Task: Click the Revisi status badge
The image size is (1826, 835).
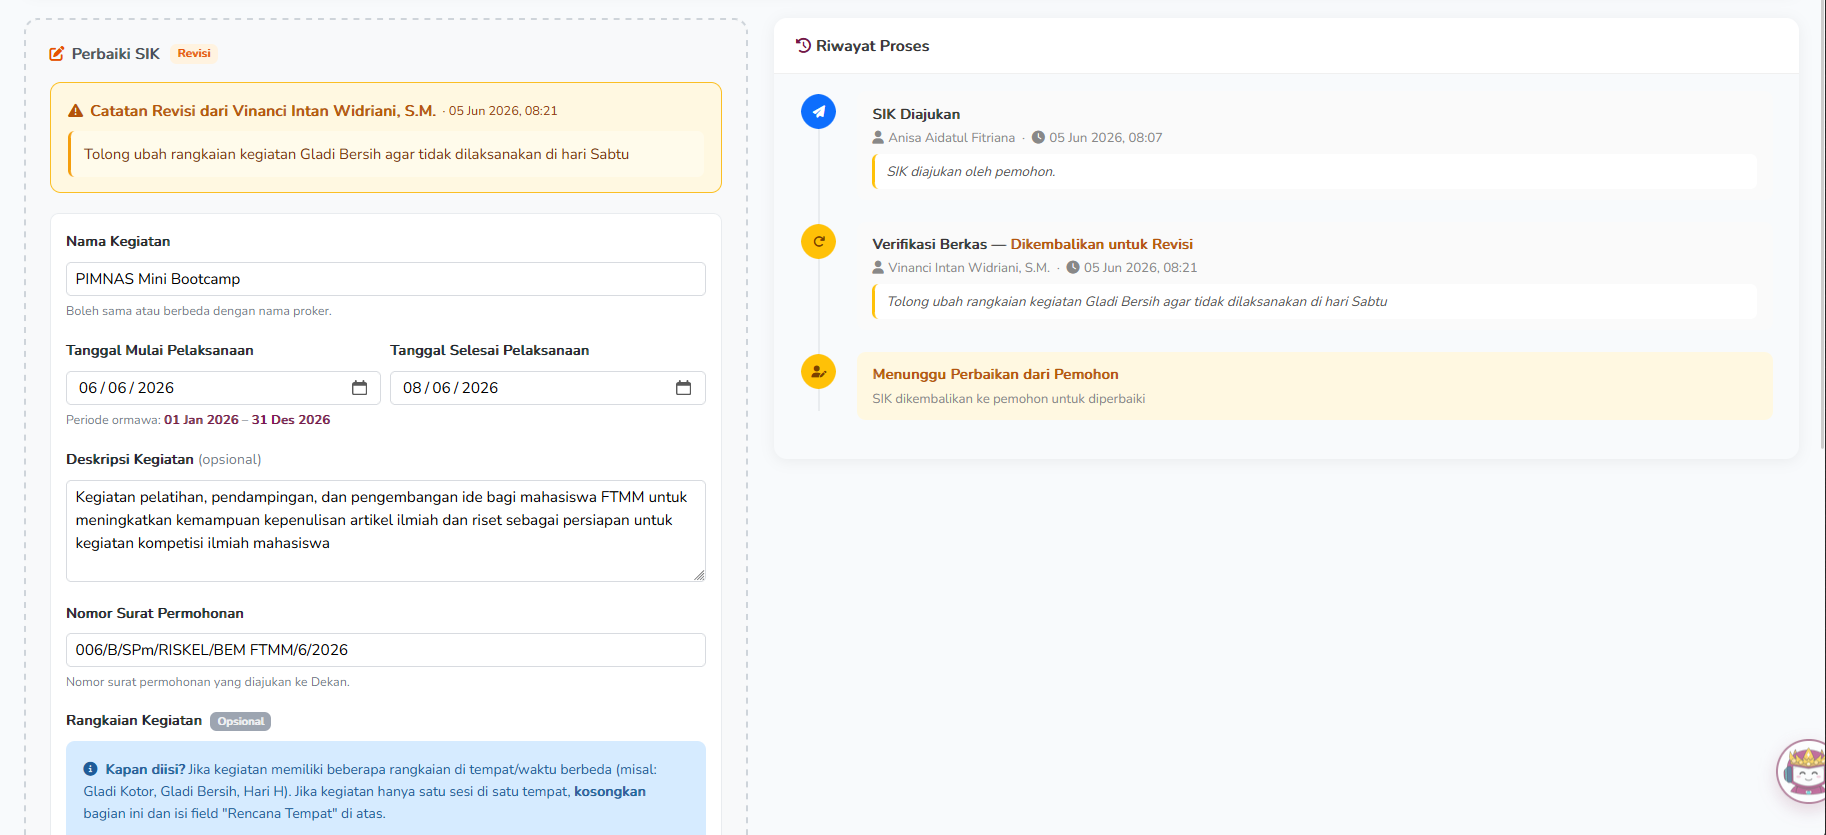Action: 194,54
